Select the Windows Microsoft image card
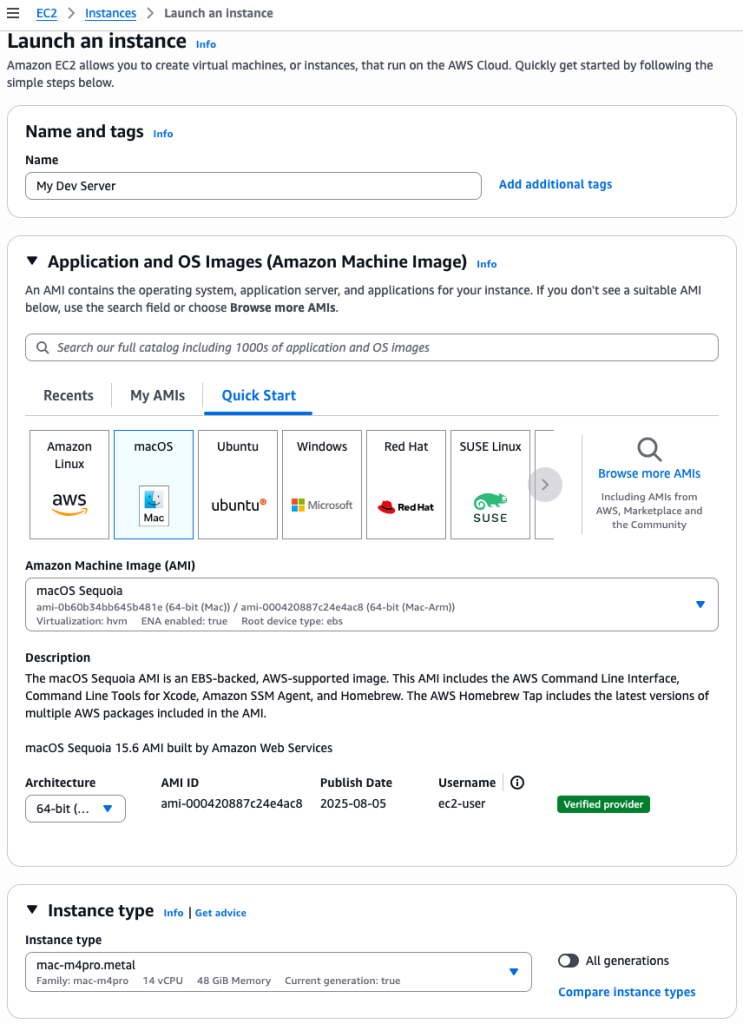 (321, 484)
